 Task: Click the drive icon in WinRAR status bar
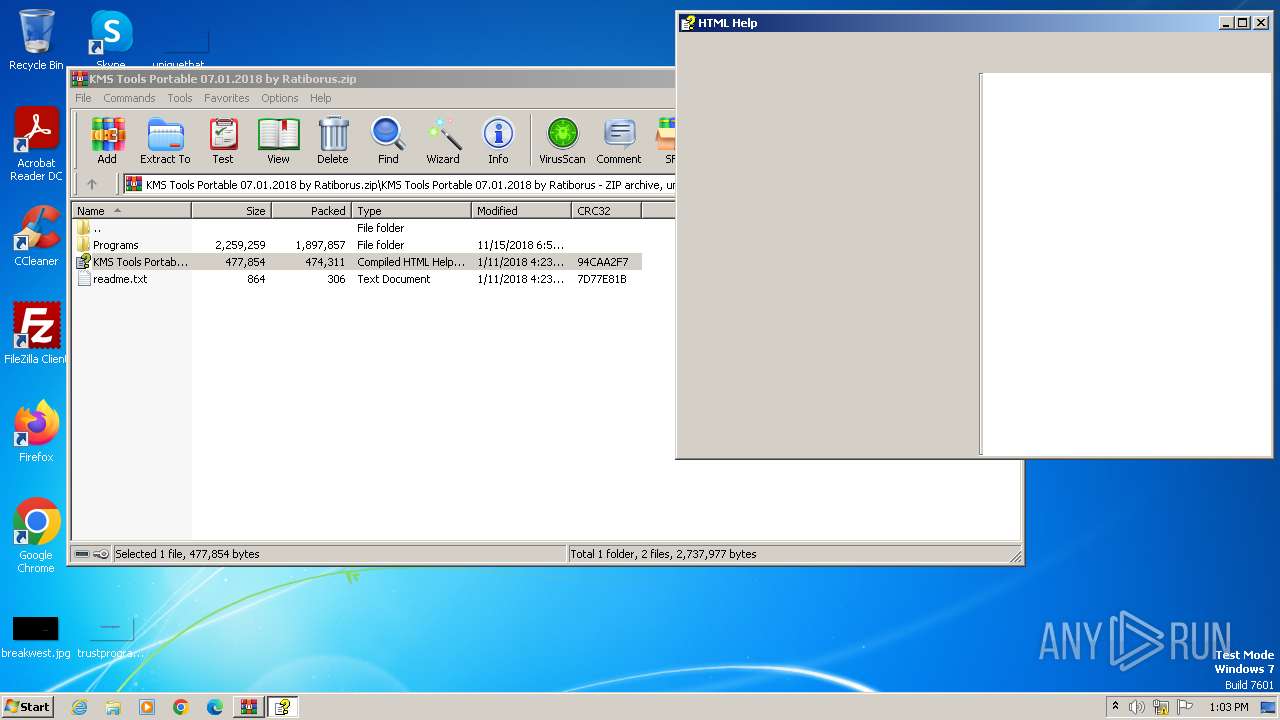pyautogui.click(x=82, y=554)
